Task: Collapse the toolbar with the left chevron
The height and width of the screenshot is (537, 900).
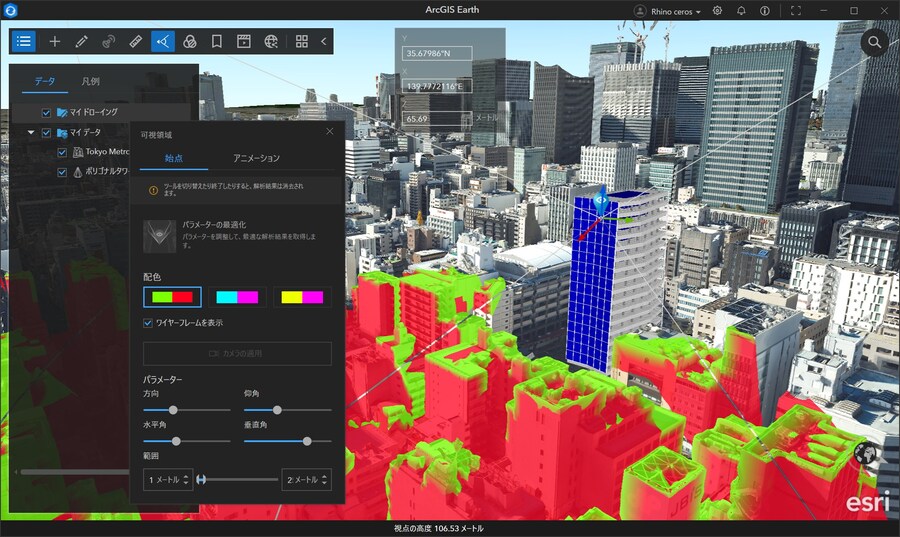Action: (x=323, y=42)
